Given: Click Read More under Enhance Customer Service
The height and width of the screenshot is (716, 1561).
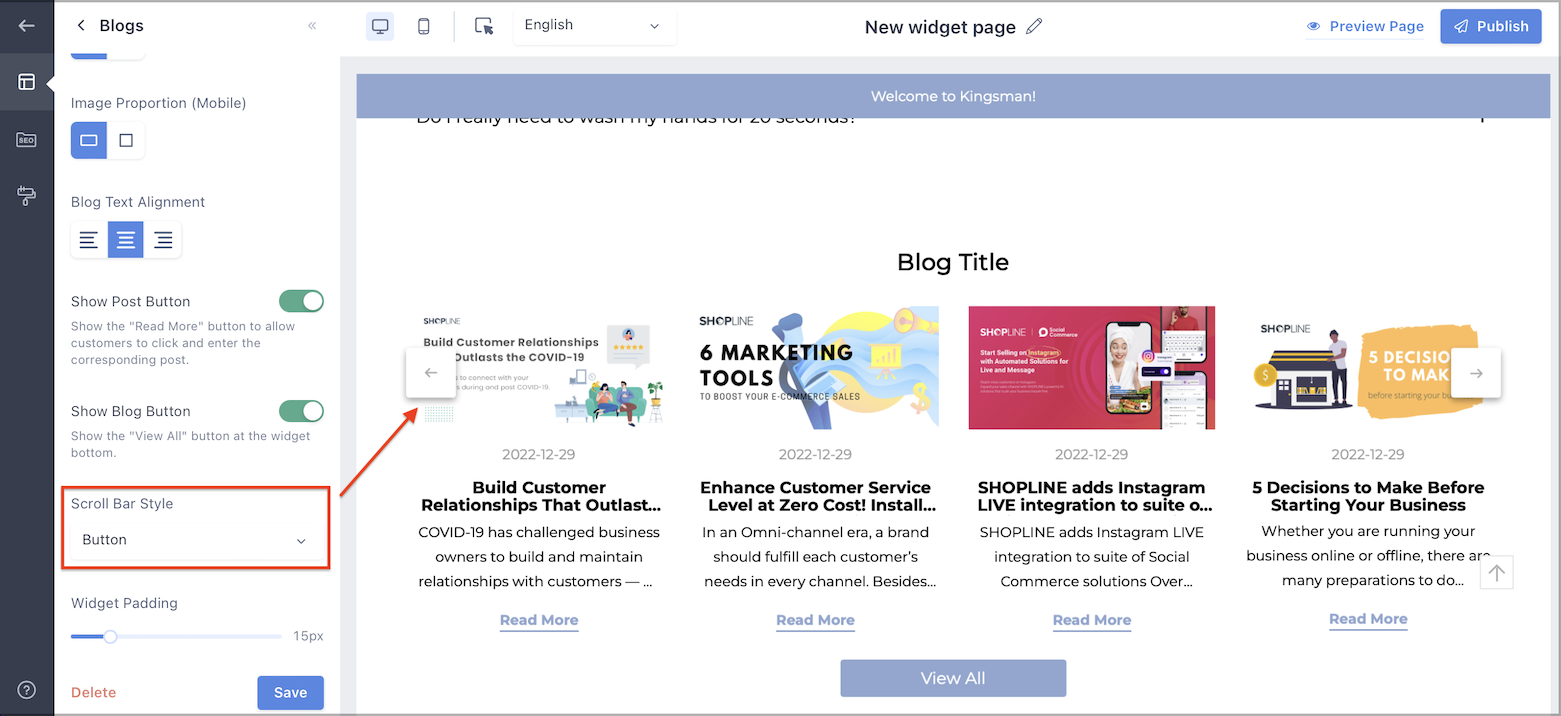Looking at the screenshot, I should pos(815,620).
